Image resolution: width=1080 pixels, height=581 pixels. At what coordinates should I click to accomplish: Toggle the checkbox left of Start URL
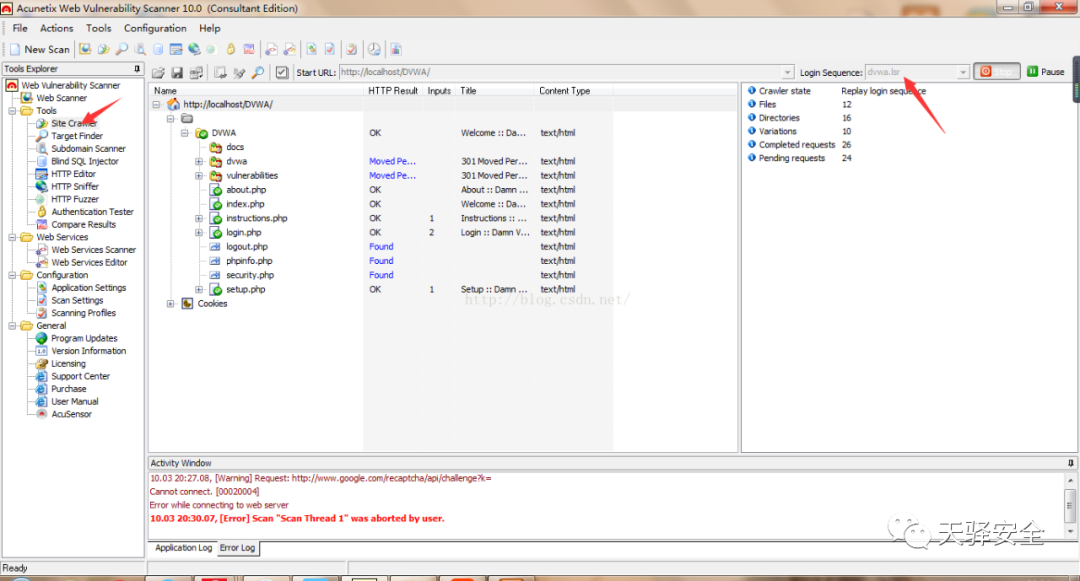[x=282, y=72]
